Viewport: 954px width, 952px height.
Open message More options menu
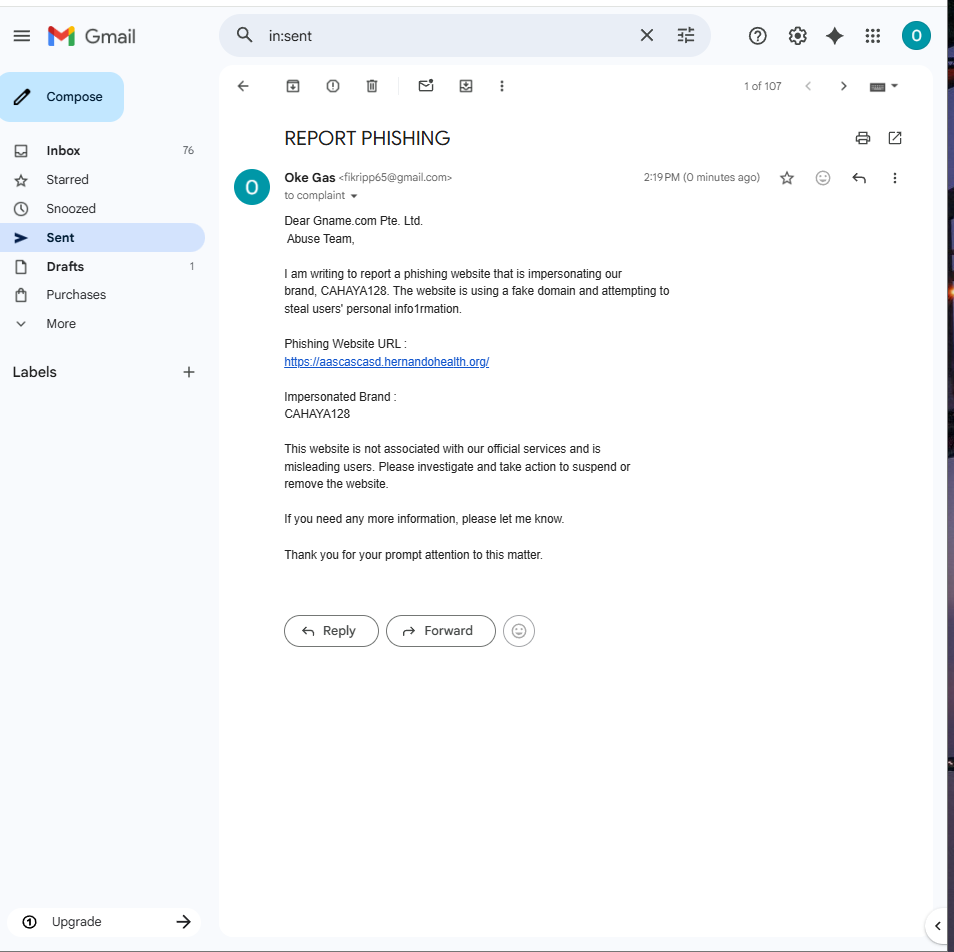[x=894, y=178]
